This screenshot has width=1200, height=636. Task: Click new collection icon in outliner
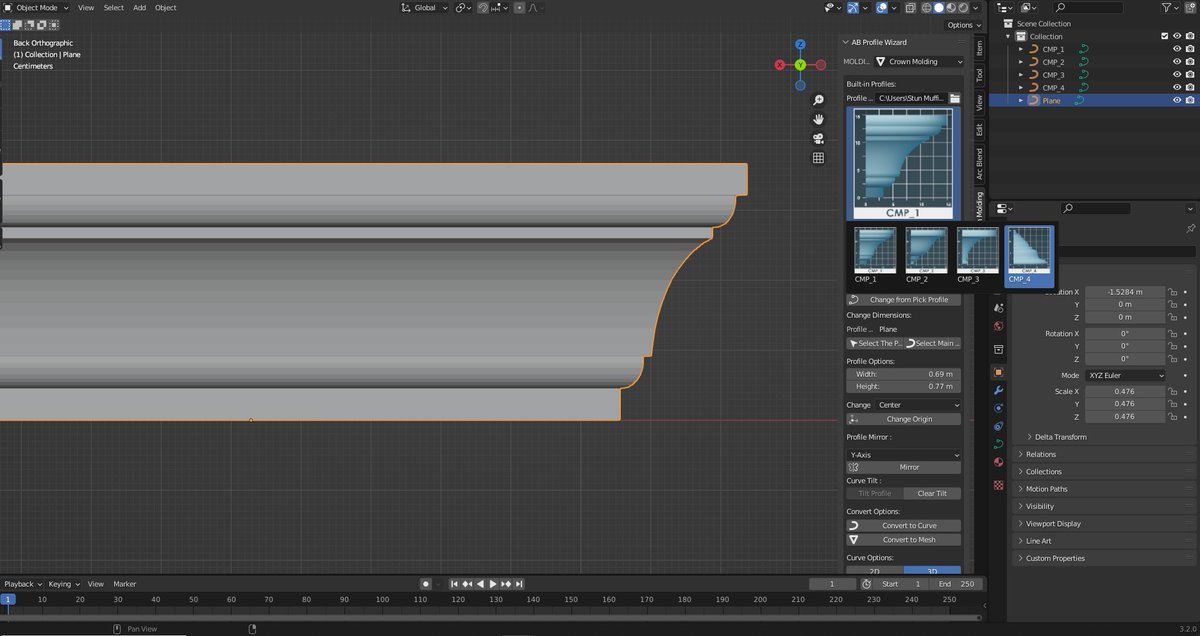pos(1191,7)
